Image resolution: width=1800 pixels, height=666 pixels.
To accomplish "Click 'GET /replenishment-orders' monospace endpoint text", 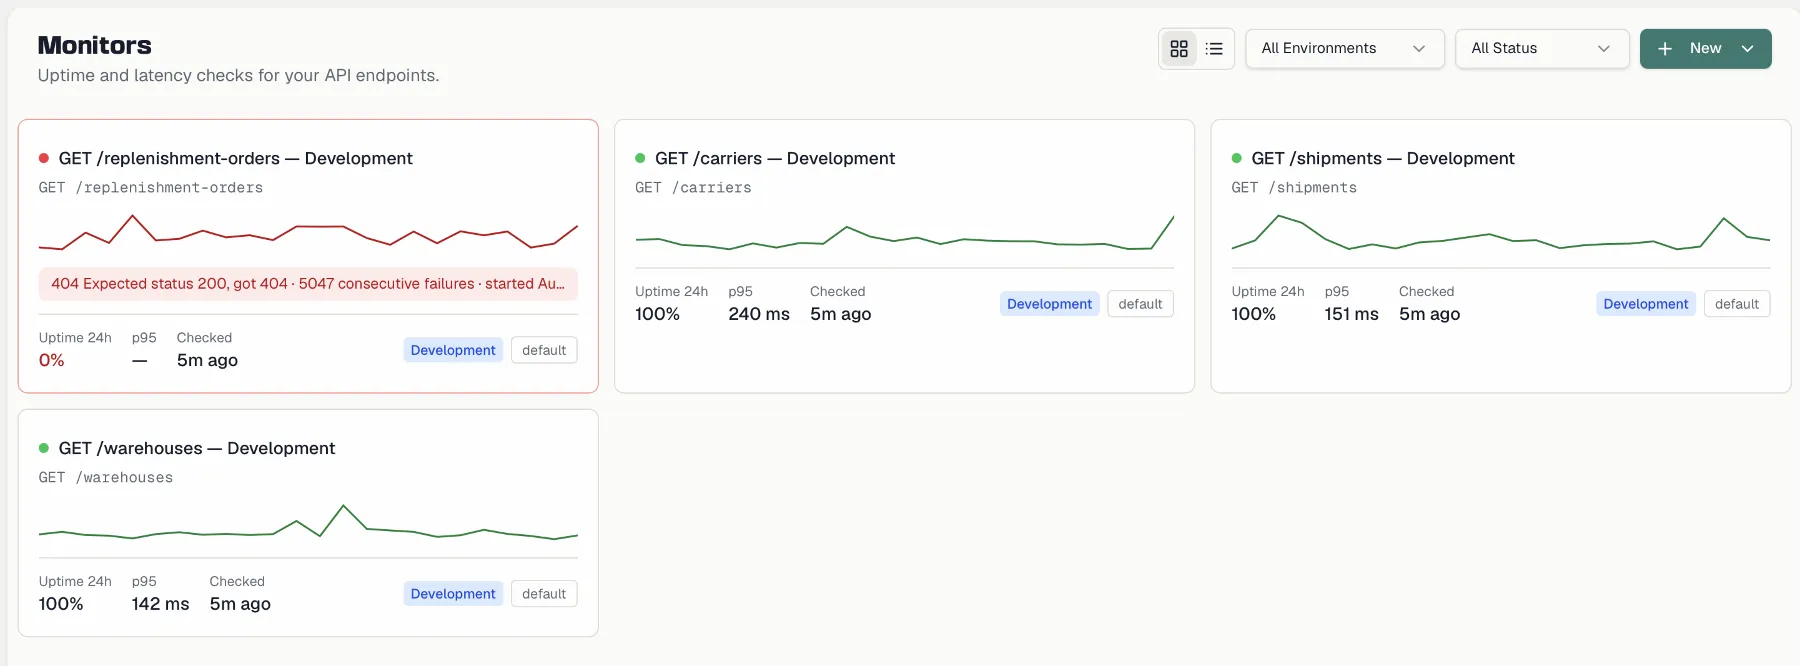I will [151, 188].
